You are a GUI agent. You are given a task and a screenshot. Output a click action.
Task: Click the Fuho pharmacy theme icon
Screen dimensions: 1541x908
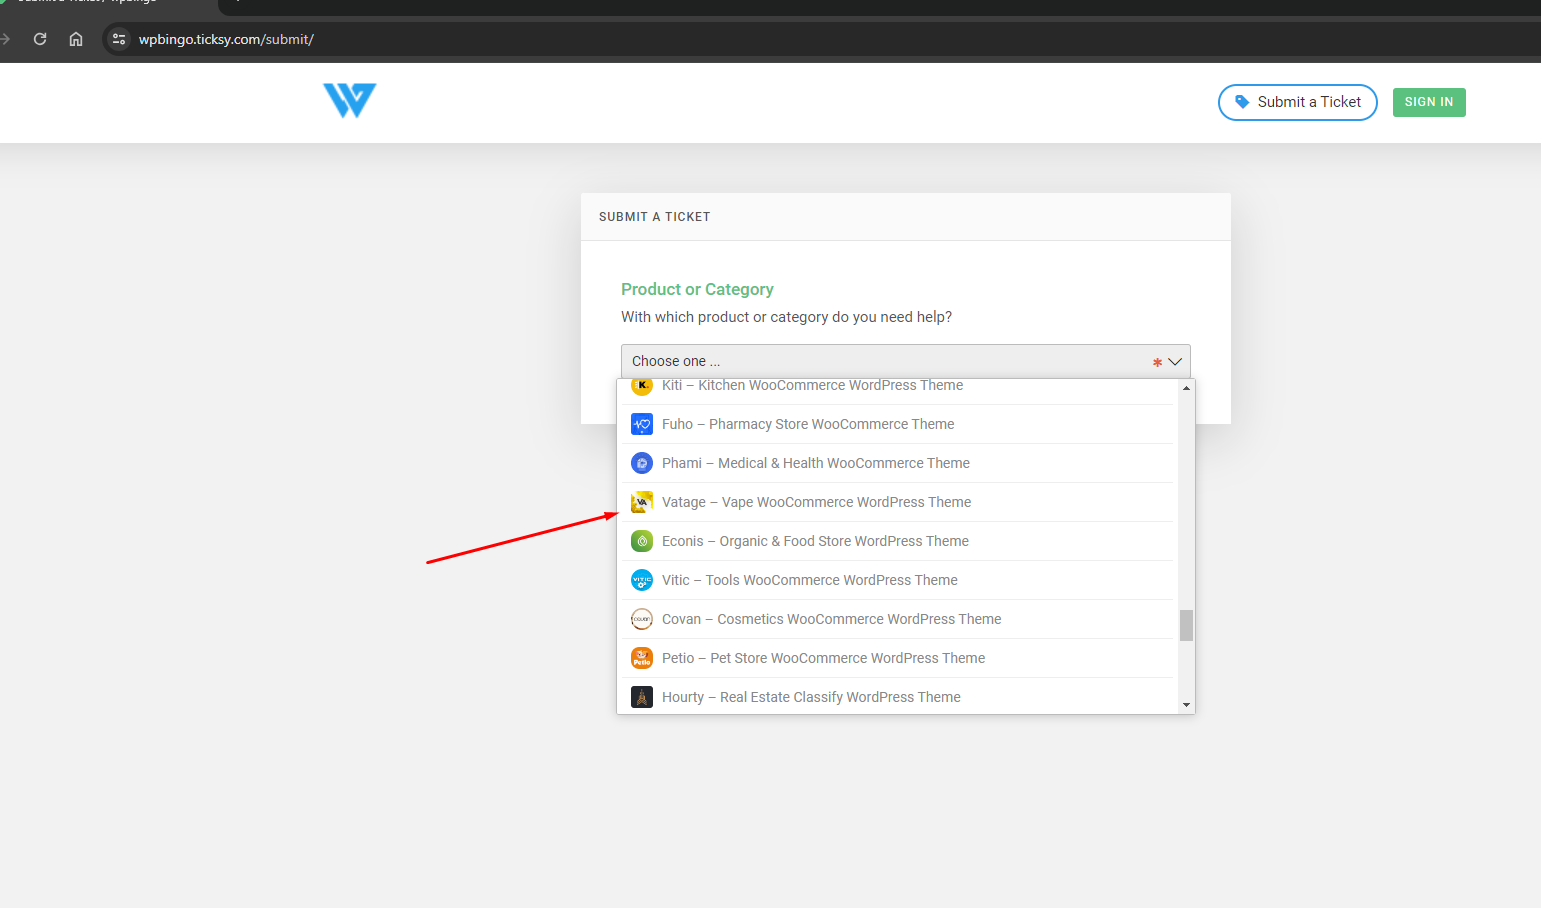[x=642, y=424]
